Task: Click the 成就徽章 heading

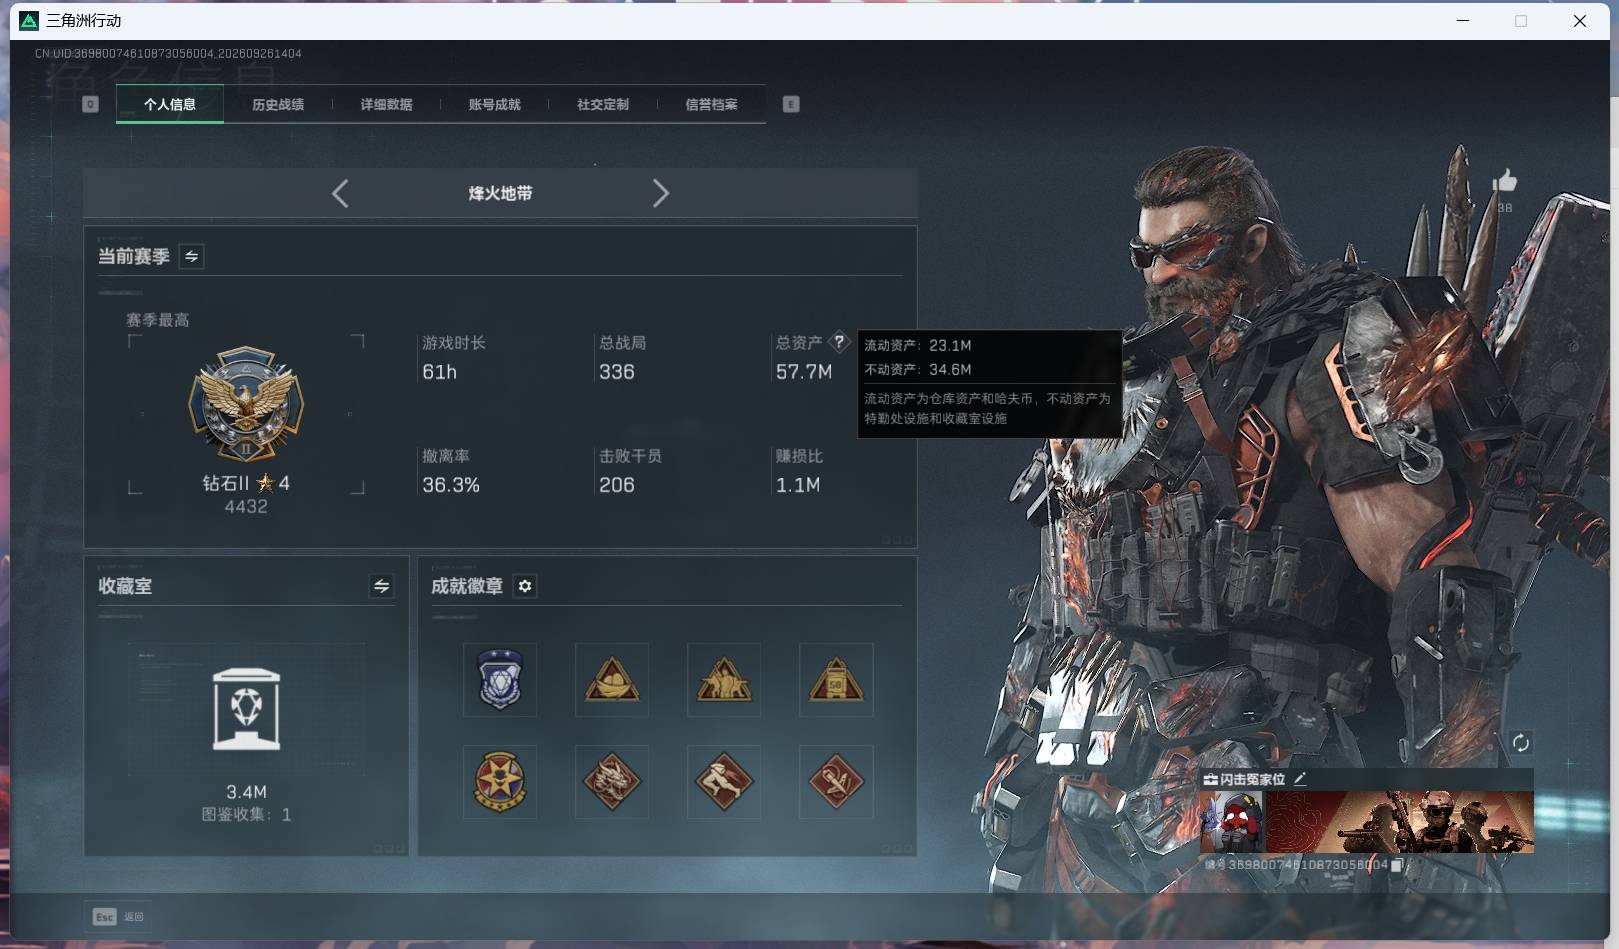Action: 467,586
